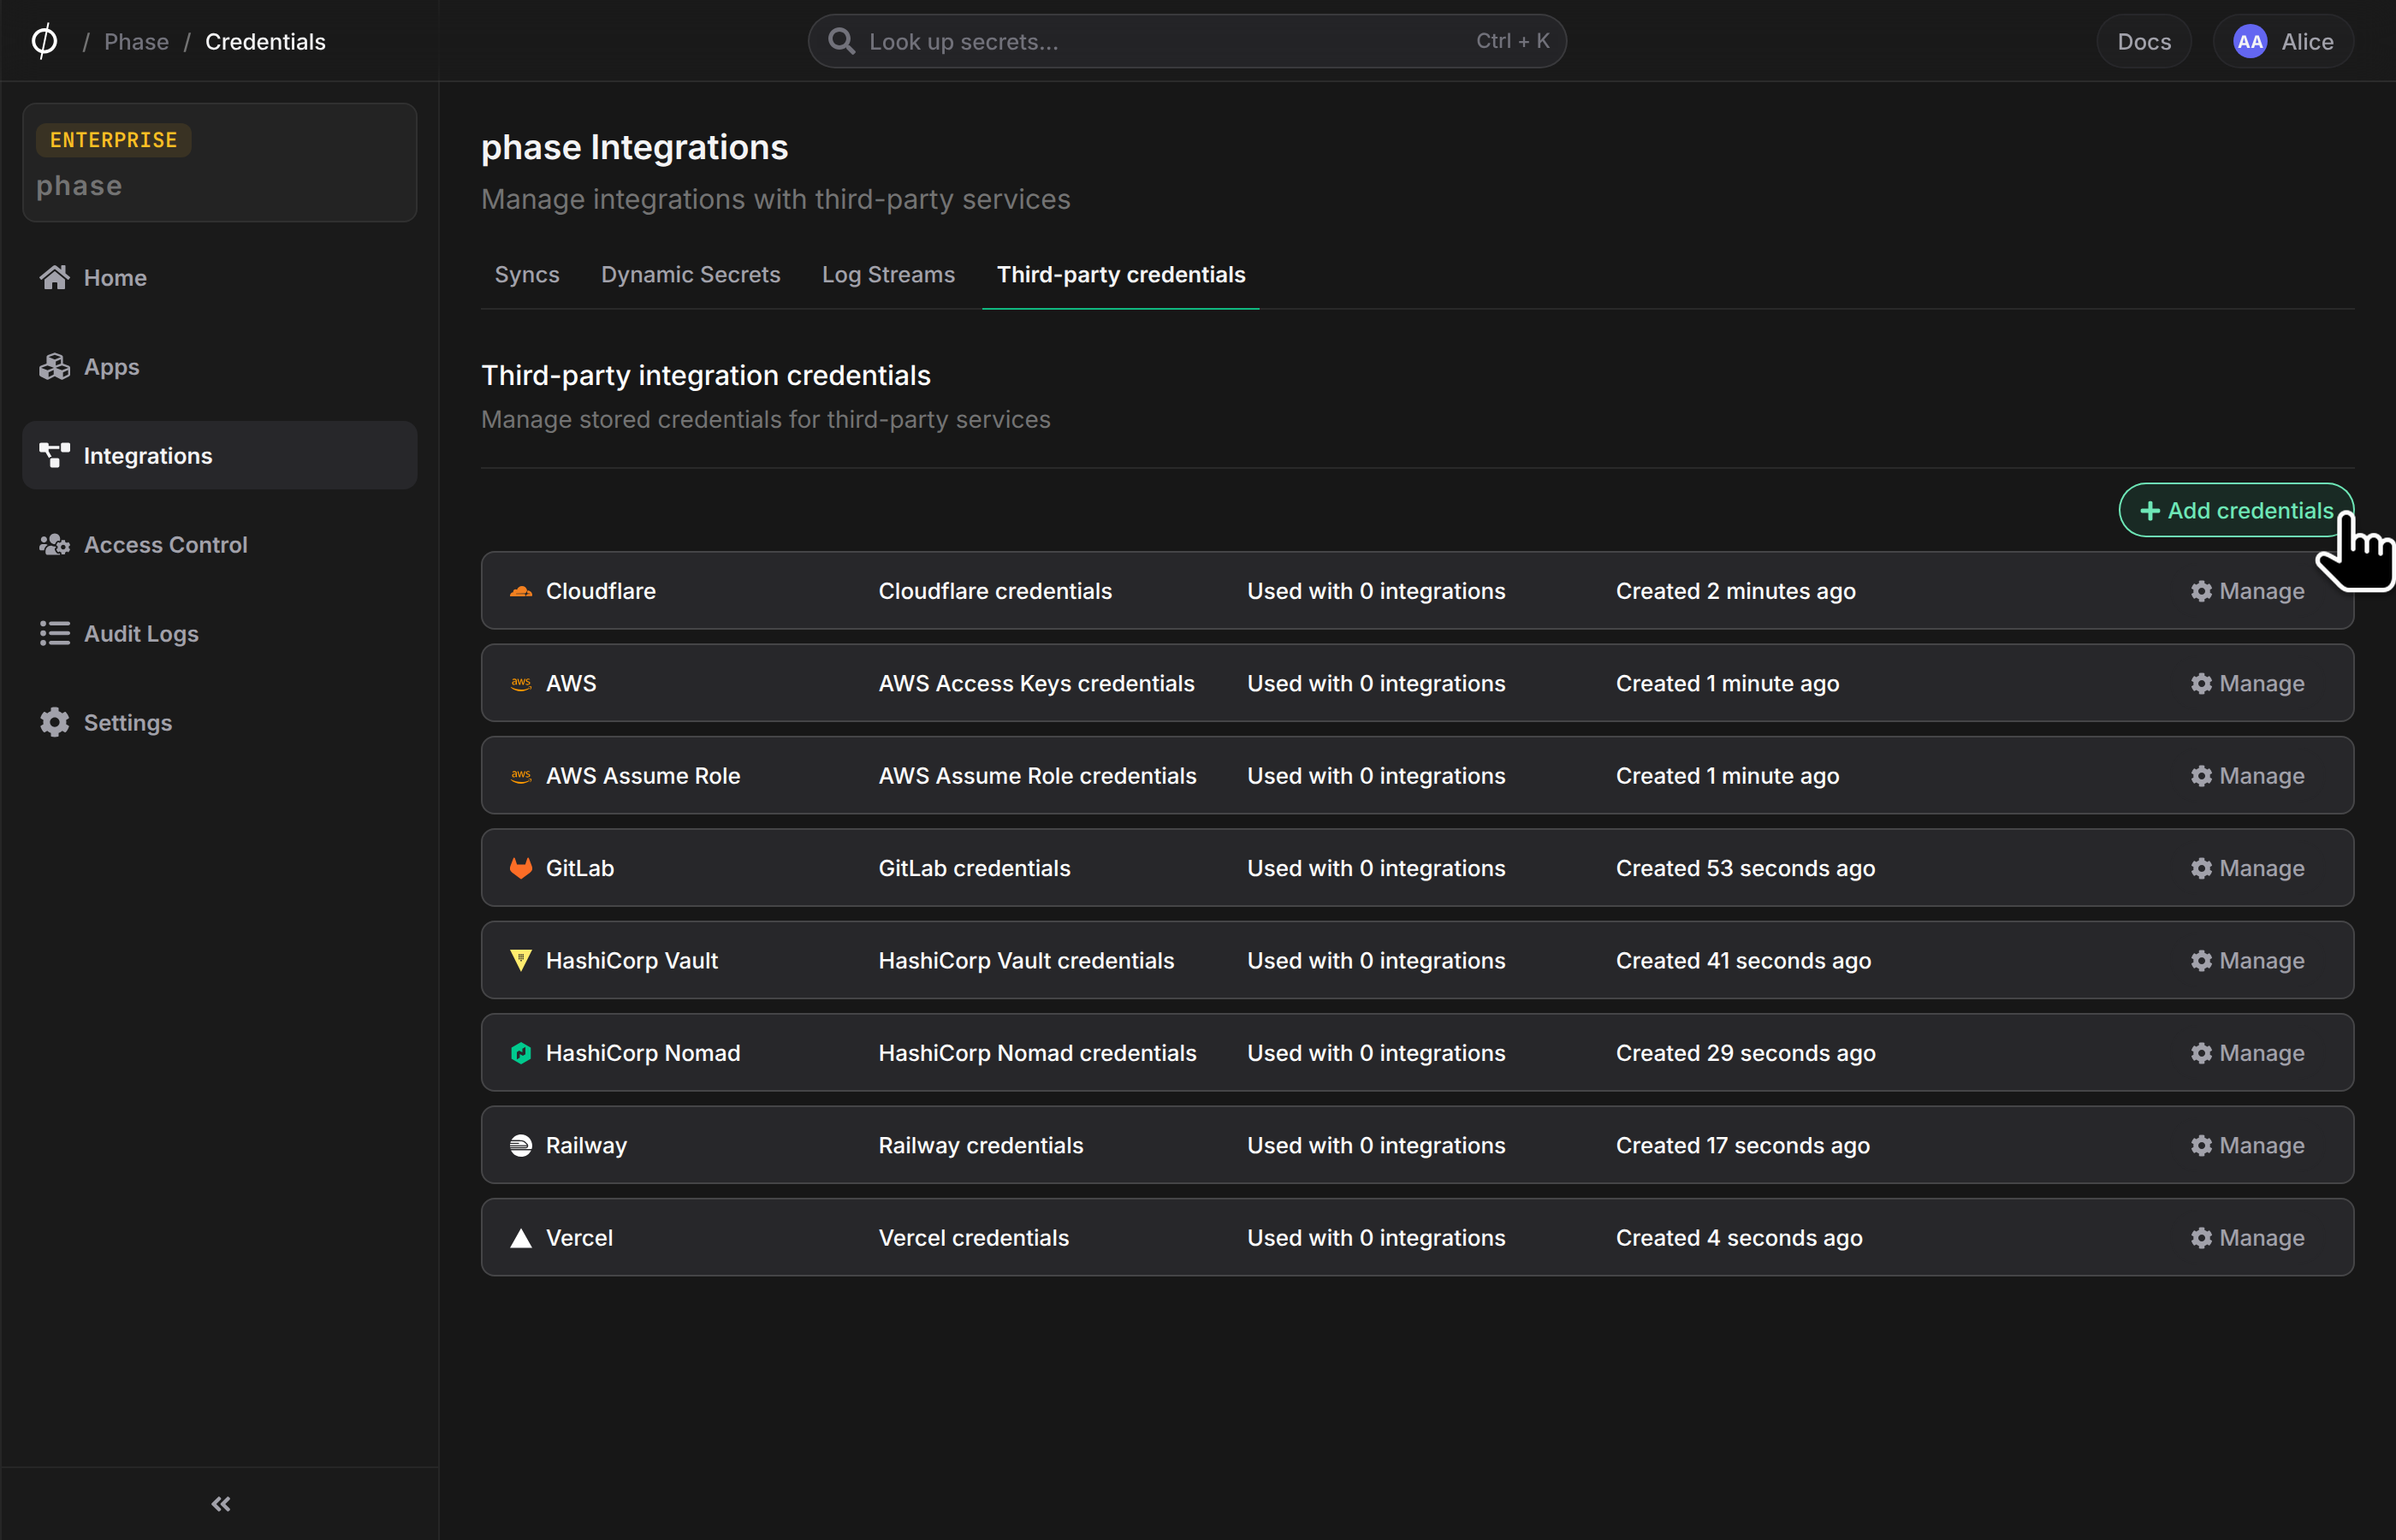
Task: Click the Vercel triangle logo icon
Action: (x=521, y=1238)
